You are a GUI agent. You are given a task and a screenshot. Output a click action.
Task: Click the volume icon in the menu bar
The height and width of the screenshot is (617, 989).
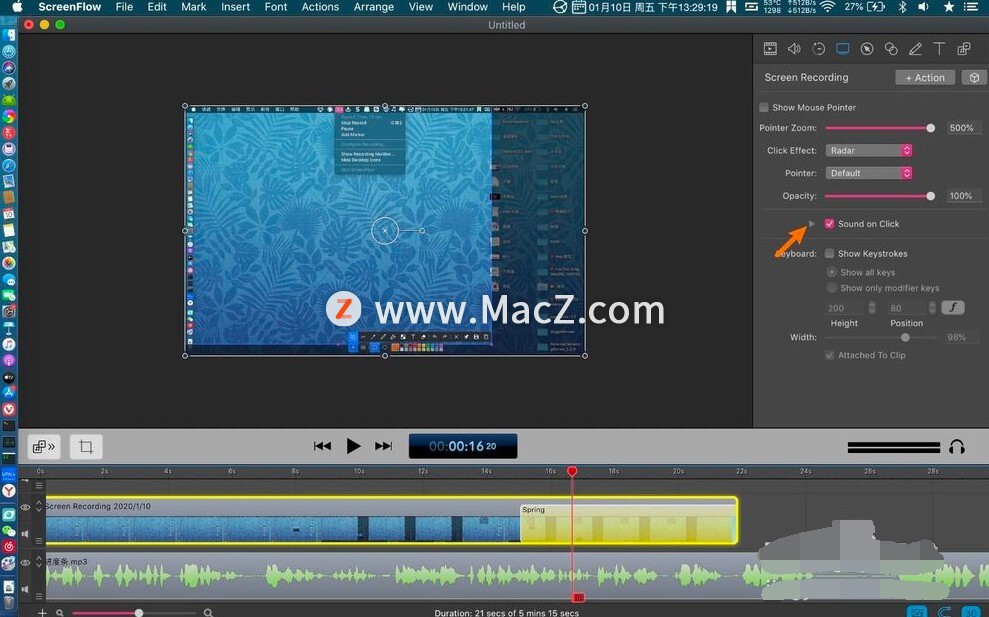(923, 7)
